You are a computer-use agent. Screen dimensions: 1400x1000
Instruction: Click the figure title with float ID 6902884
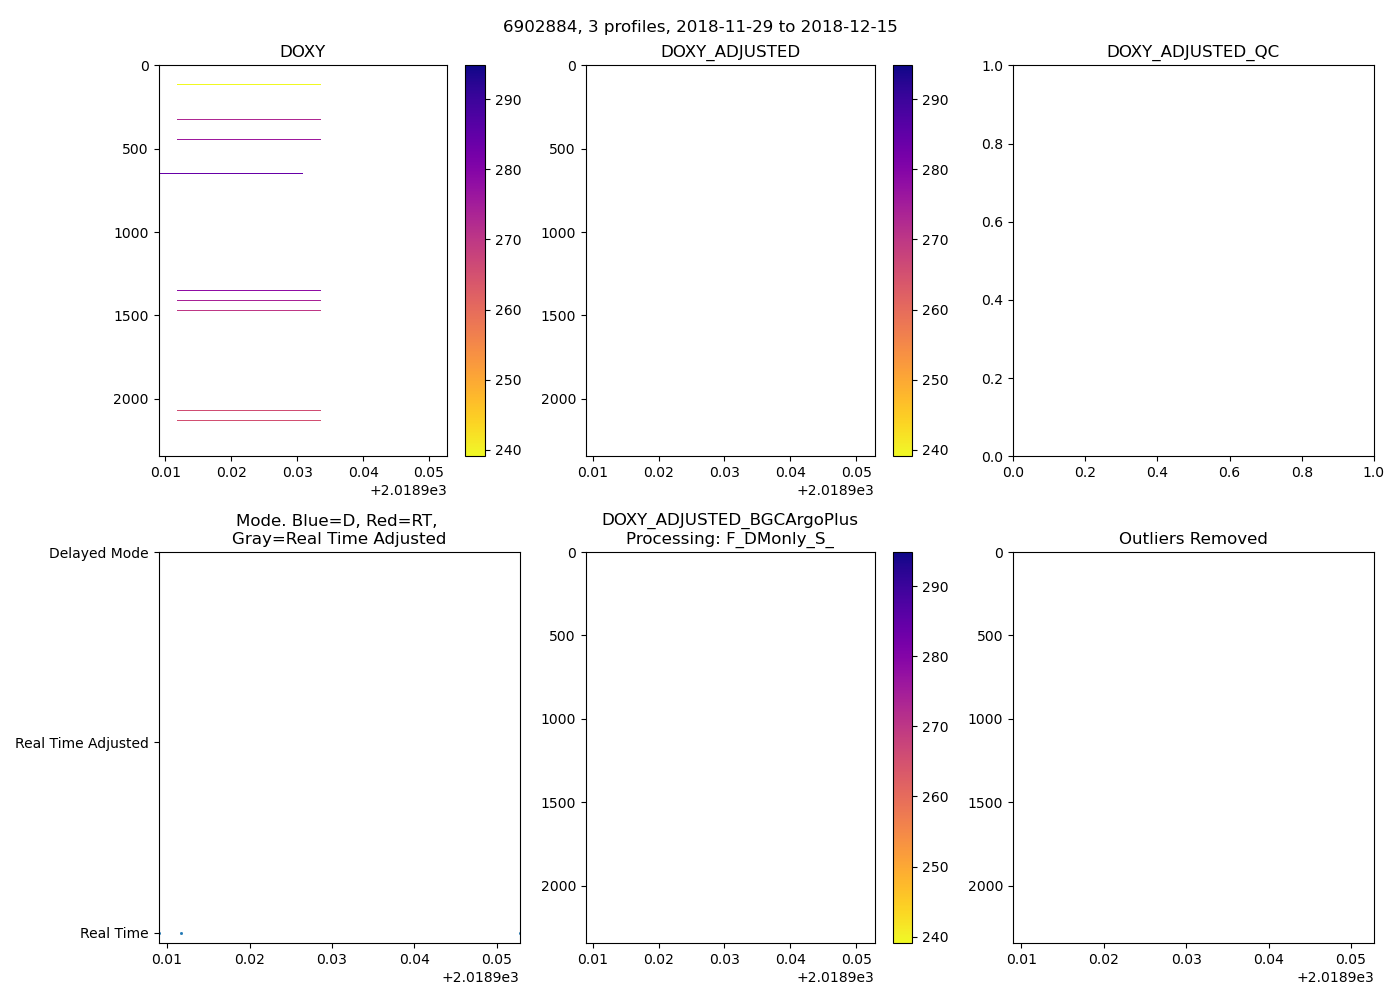(700, 27)
